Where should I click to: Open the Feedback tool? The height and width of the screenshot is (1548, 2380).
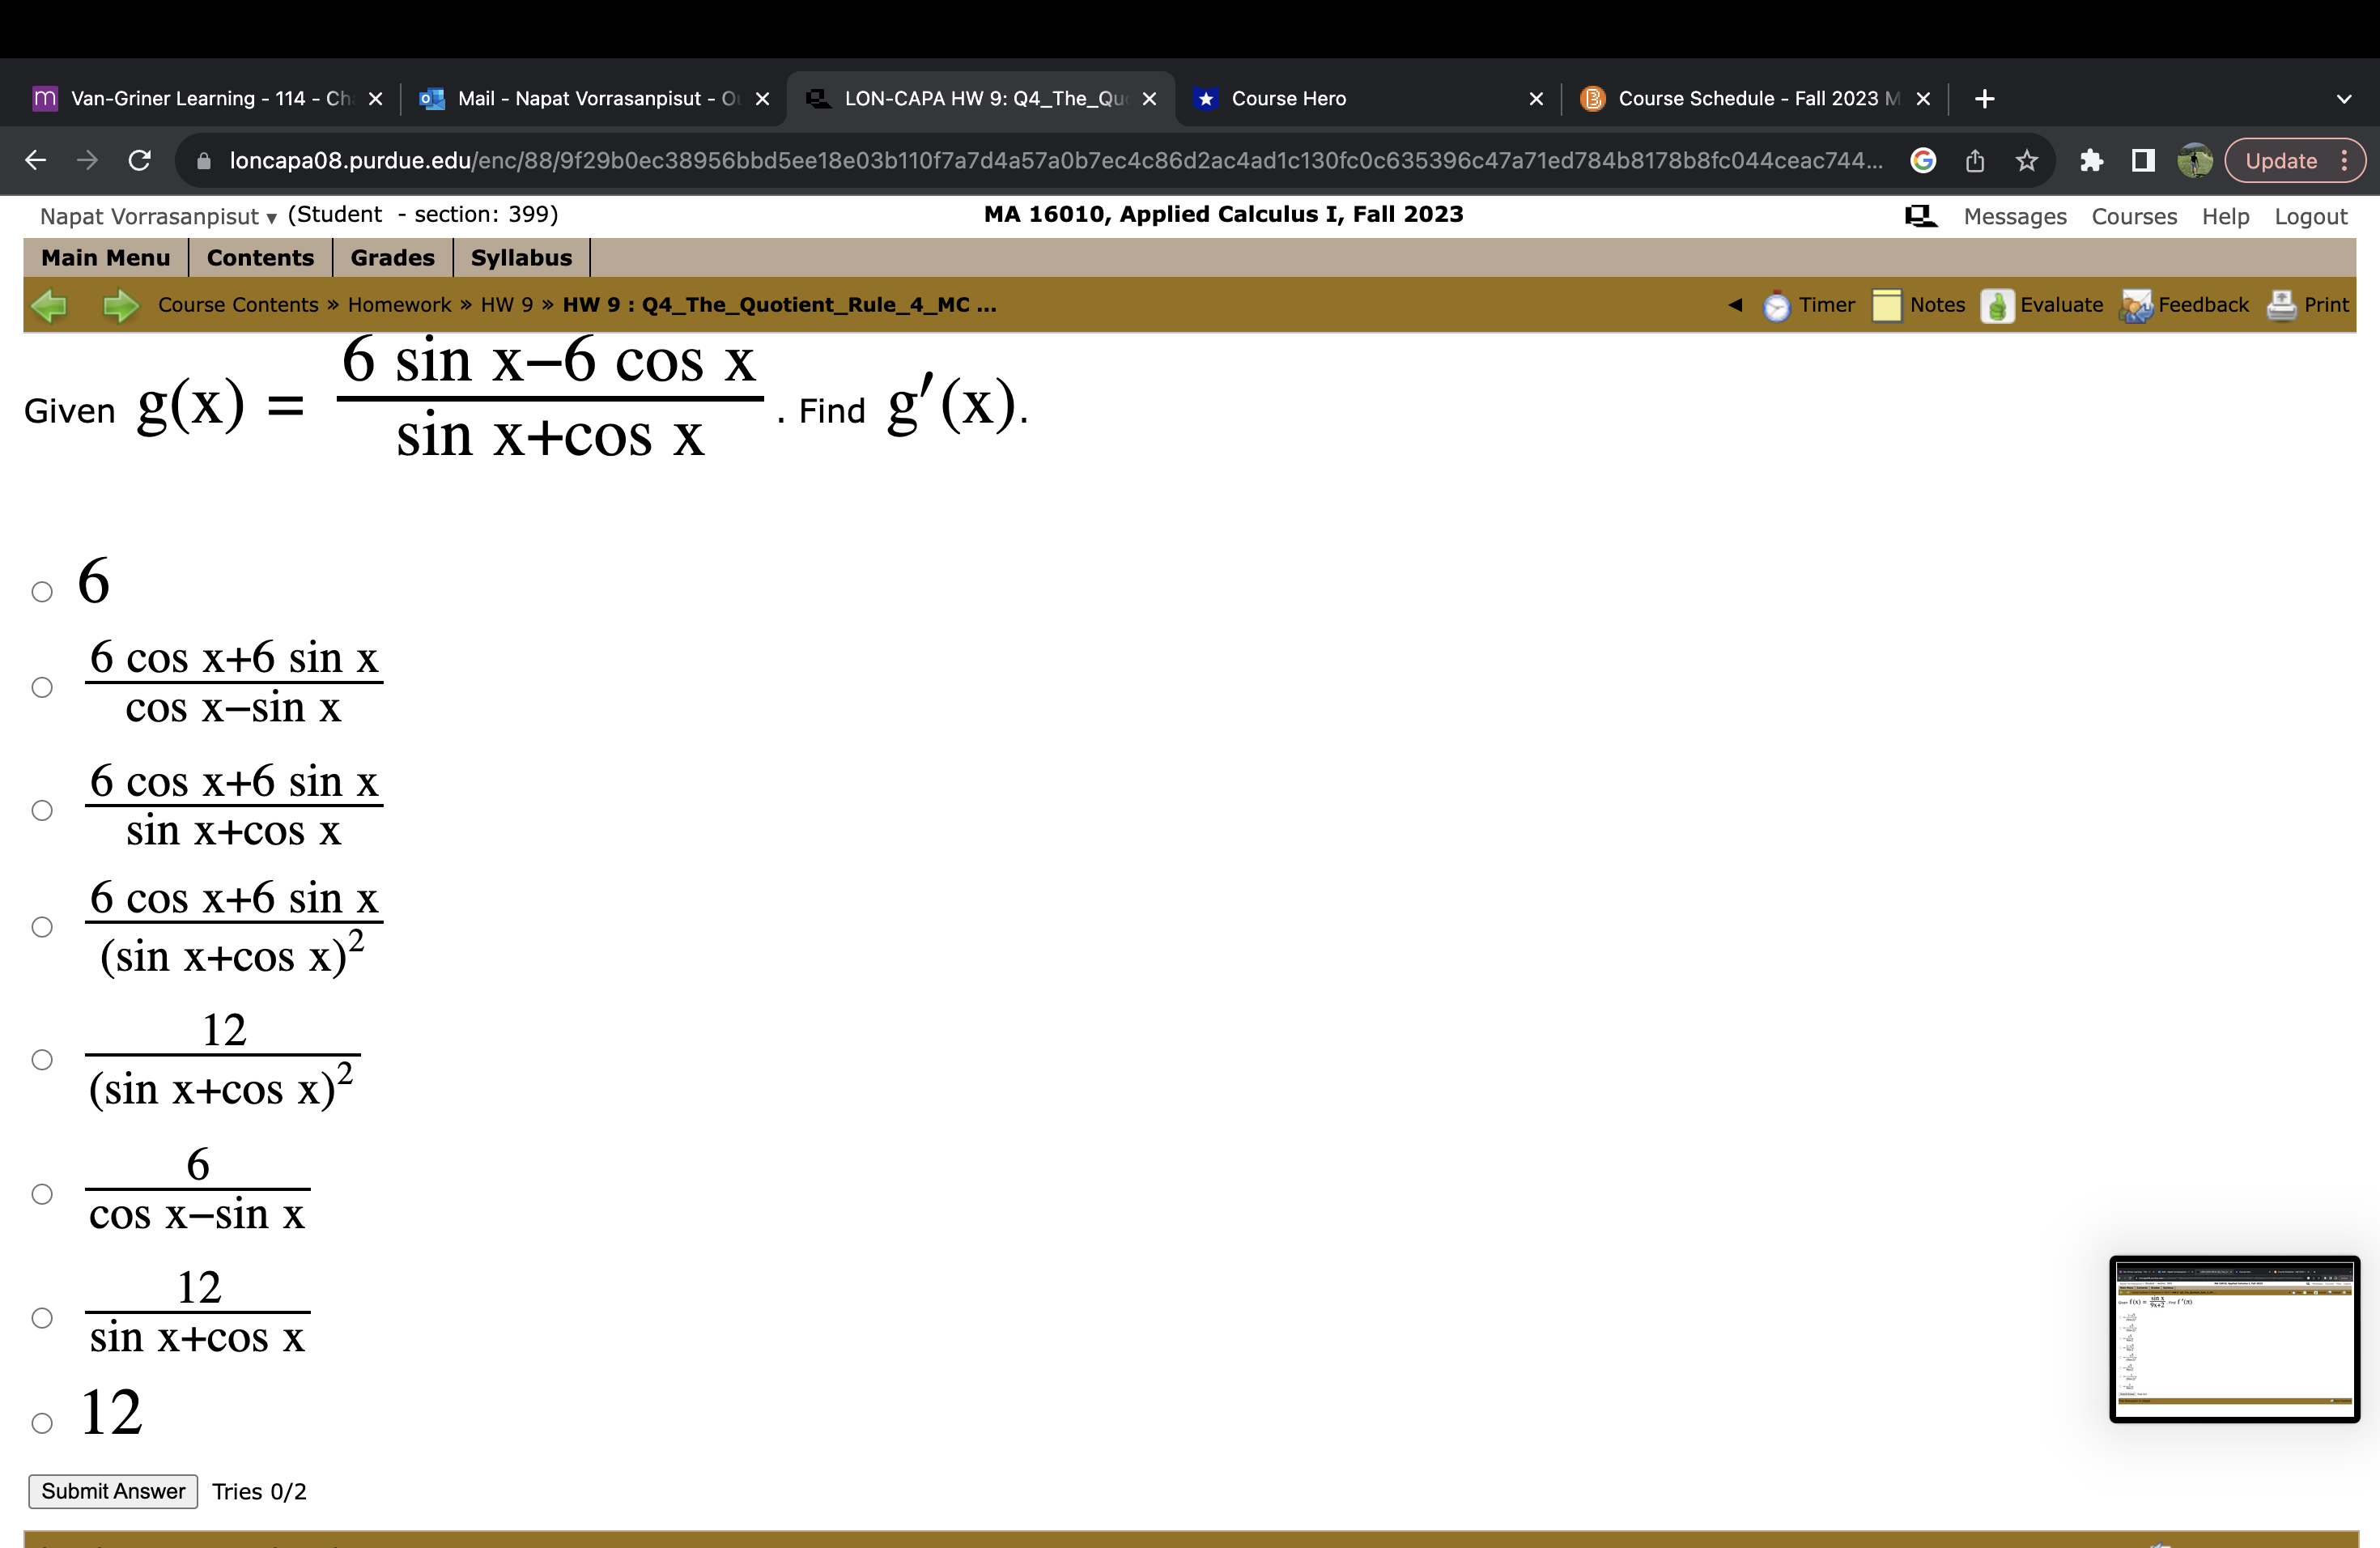pyautogui.click(x=2184, y=305)
